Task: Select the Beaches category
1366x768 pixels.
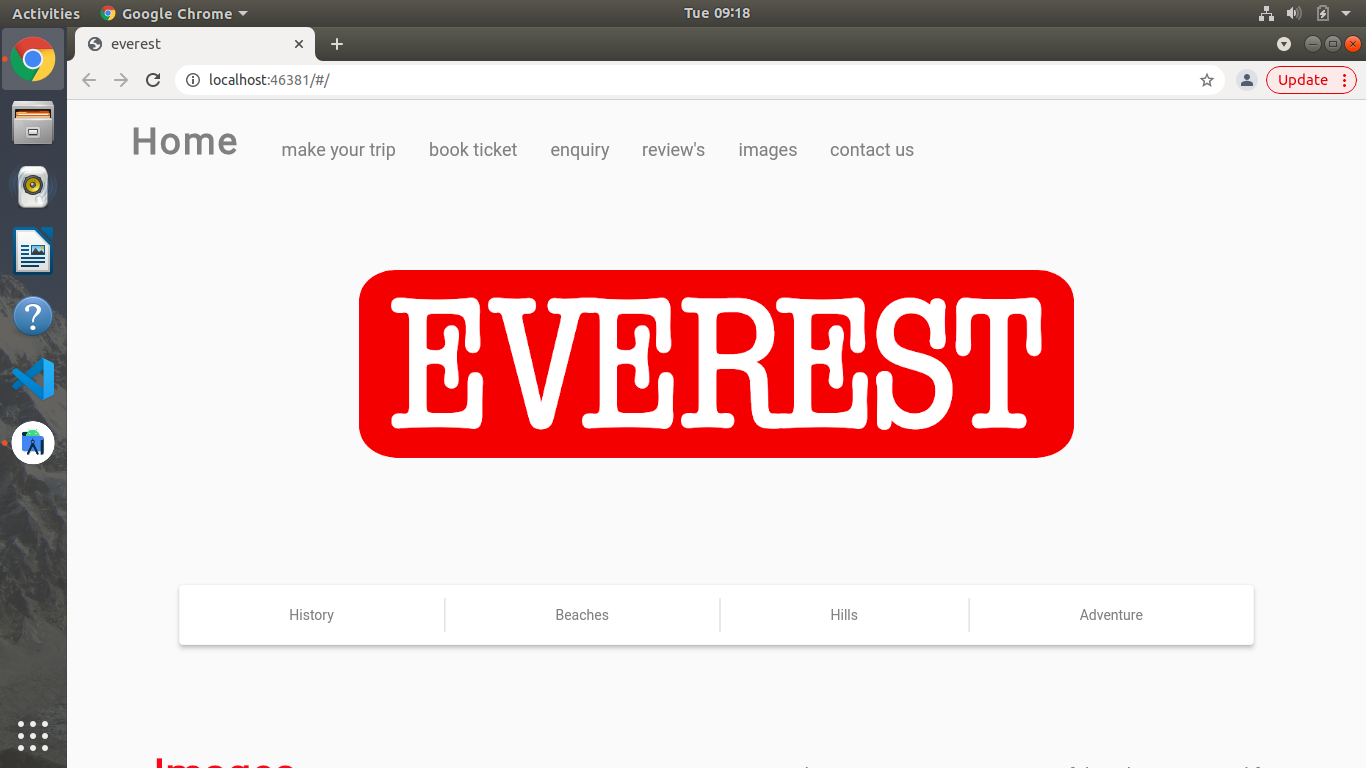Action: (x=582, y=615)
